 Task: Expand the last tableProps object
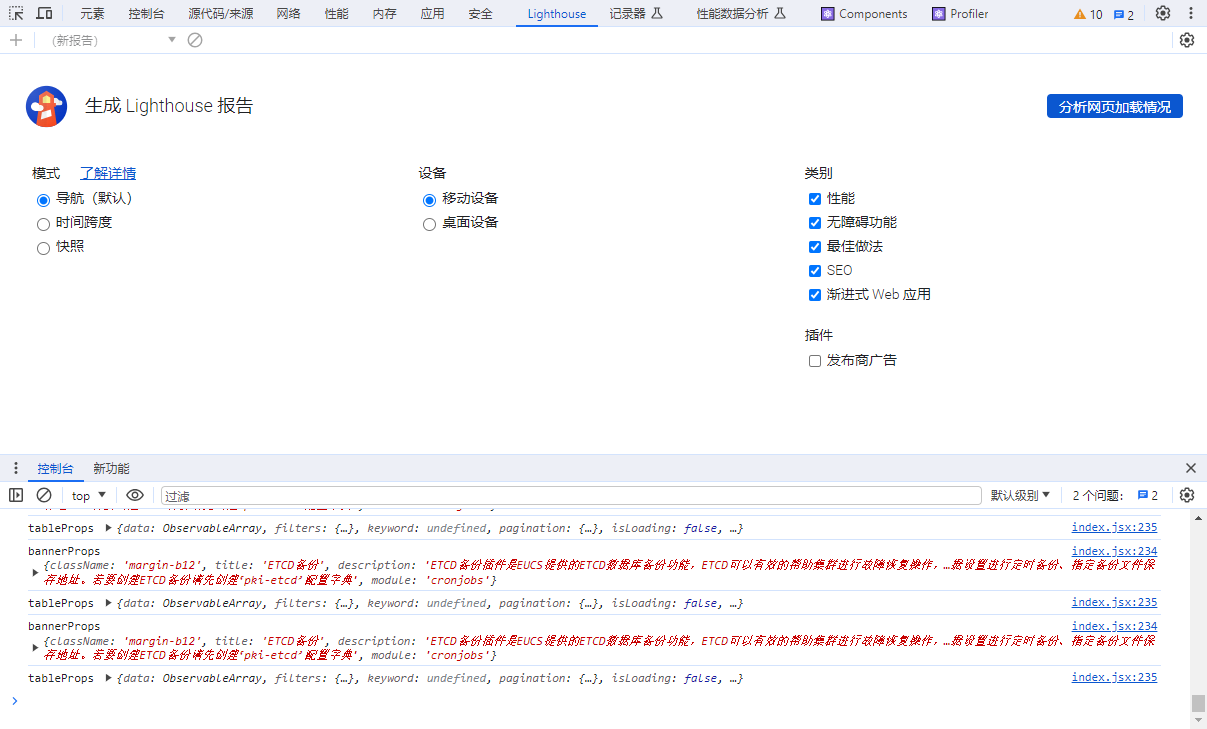point(108,678)
